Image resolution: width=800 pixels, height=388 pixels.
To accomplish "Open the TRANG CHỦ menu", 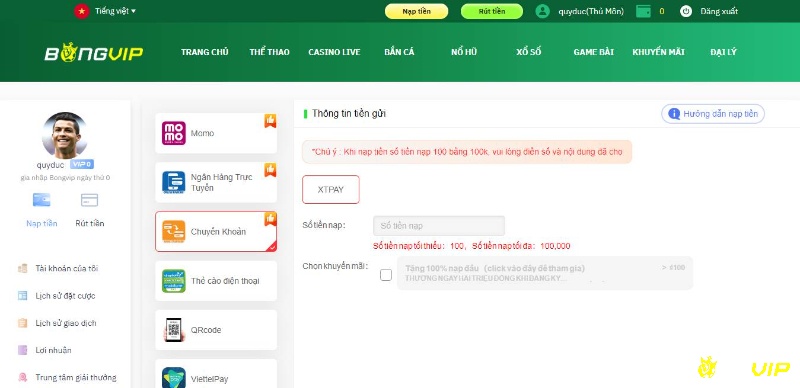I will pyautogui.click(x=205, y=52).
